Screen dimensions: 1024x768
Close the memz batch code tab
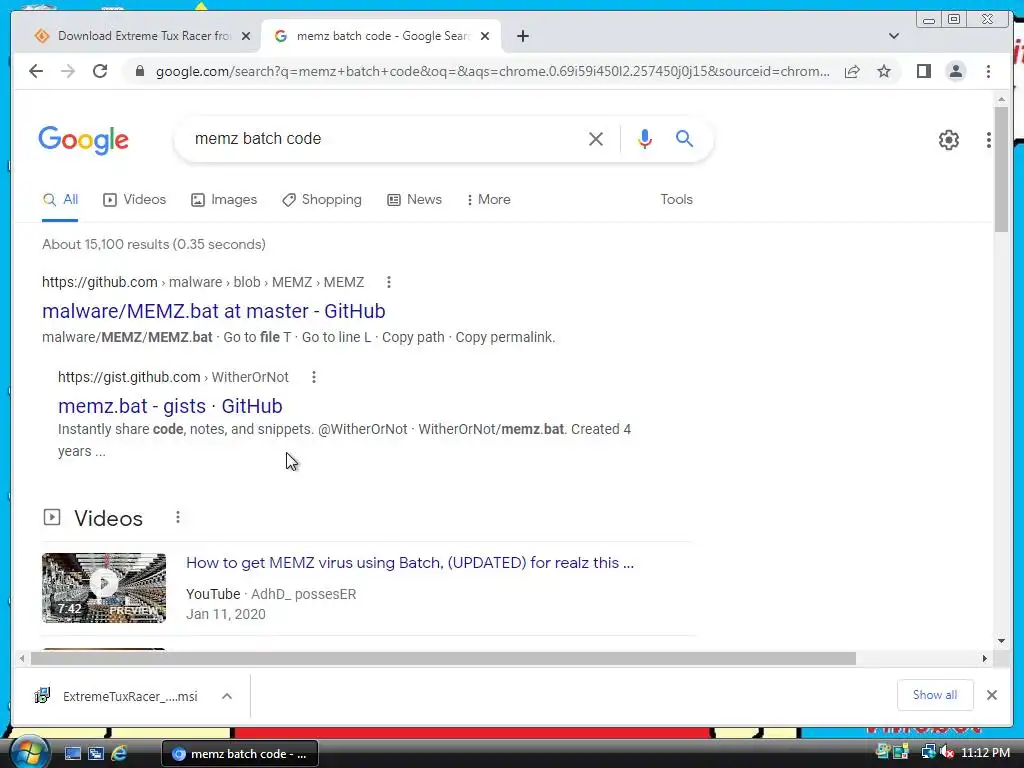tap(485, 36)
